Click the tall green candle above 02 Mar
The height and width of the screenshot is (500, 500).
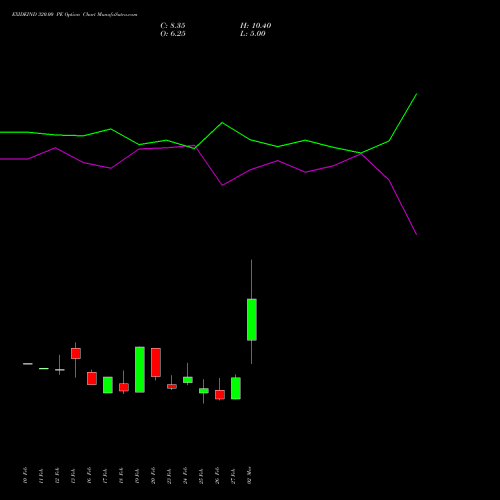tap(252, 320)
